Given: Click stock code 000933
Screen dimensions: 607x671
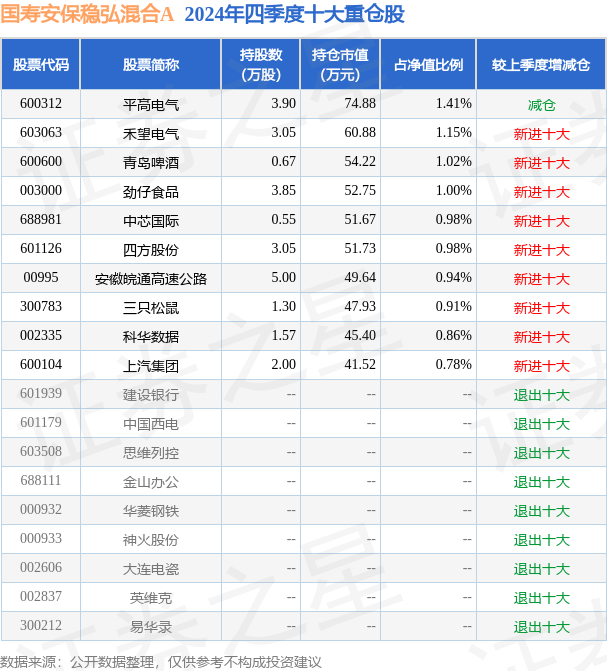Looking at the screenshot, I should tap(41, 539).
